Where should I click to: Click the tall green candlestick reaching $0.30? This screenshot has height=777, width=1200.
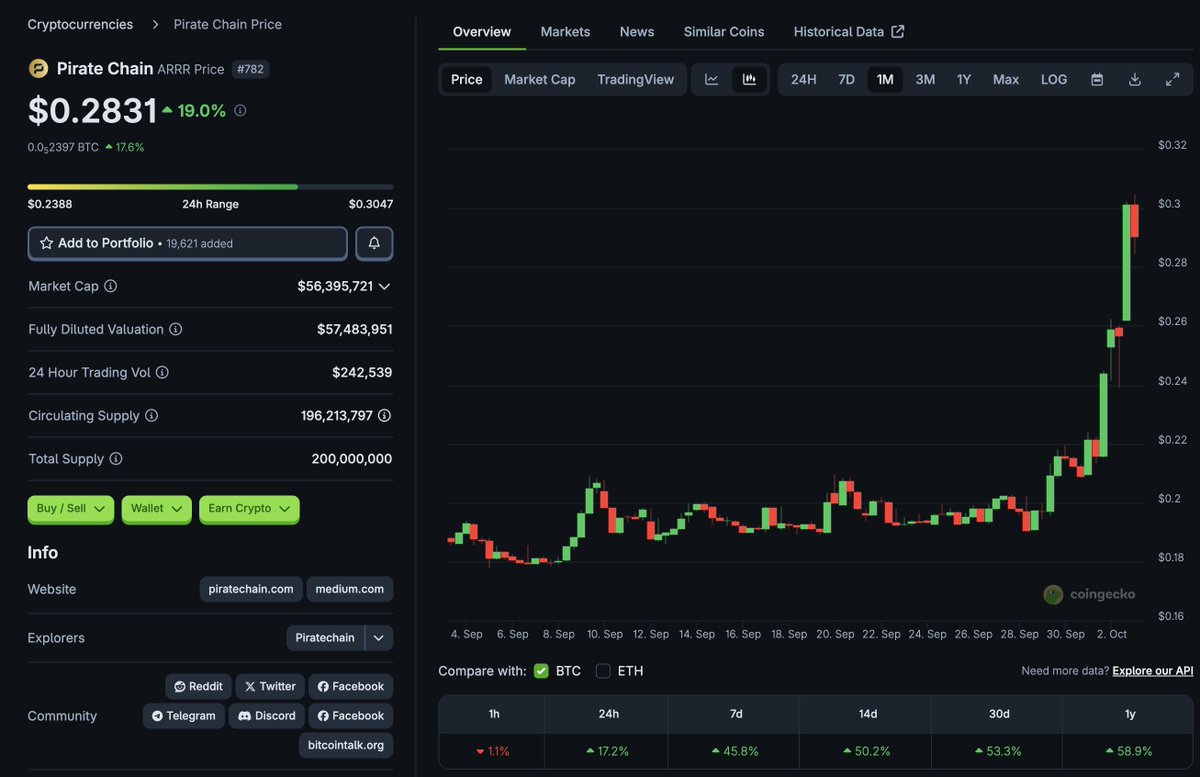[x=1126, y=262]
